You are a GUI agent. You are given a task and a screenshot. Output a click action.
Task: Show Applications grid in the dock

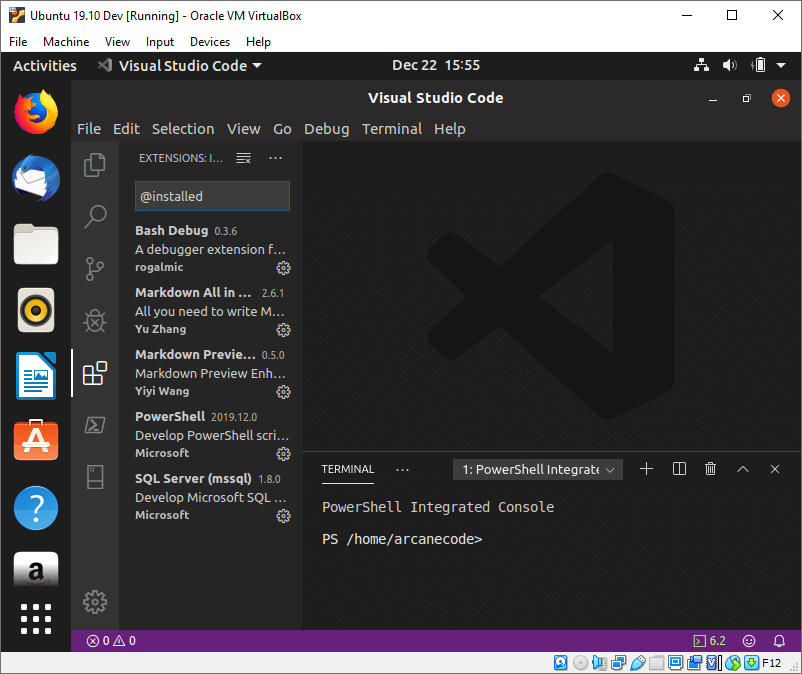36,619
